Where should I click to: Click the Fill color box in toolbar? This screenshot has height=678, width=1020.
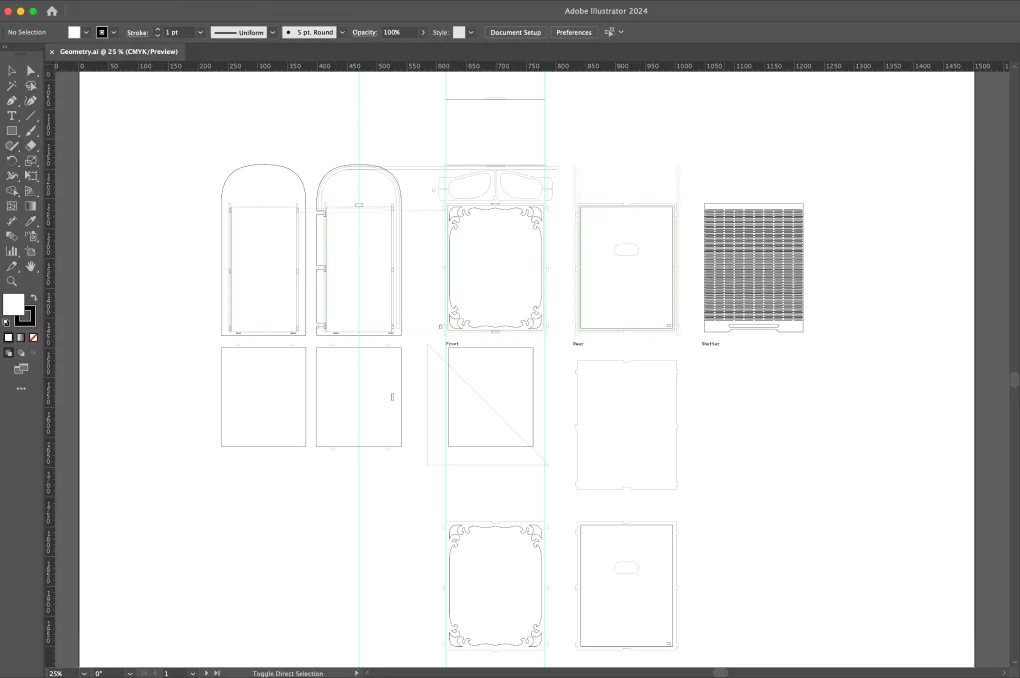pos(13,304)
